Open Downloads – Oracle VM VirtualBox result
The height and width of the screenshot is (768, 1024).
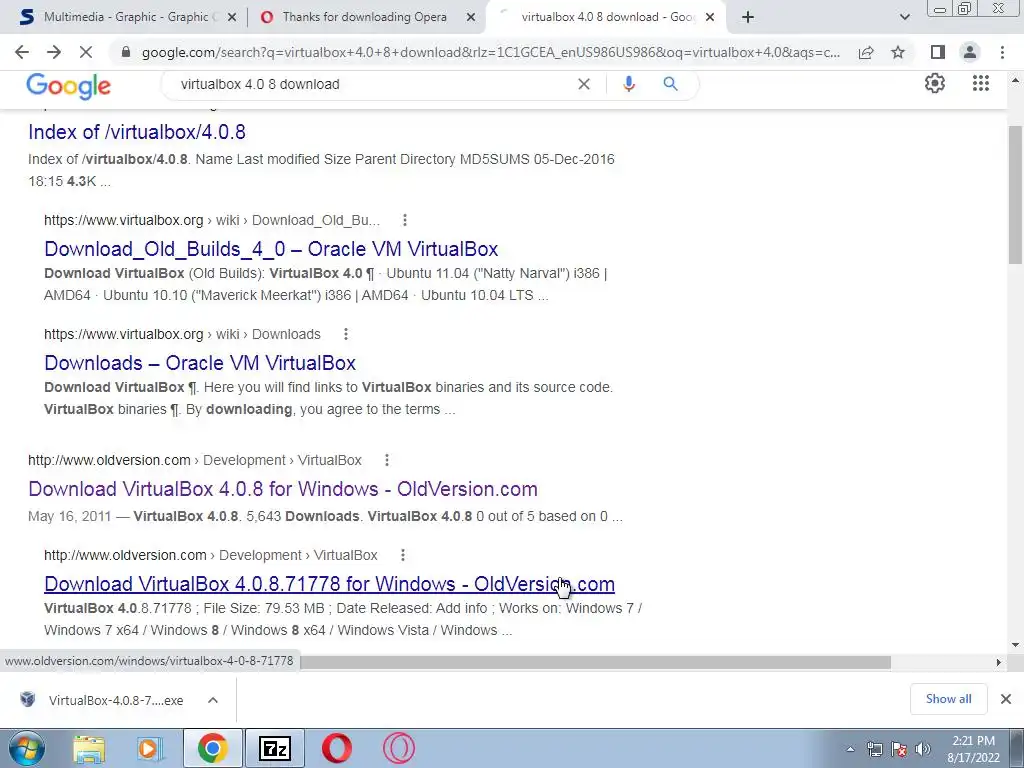point(200,363)
